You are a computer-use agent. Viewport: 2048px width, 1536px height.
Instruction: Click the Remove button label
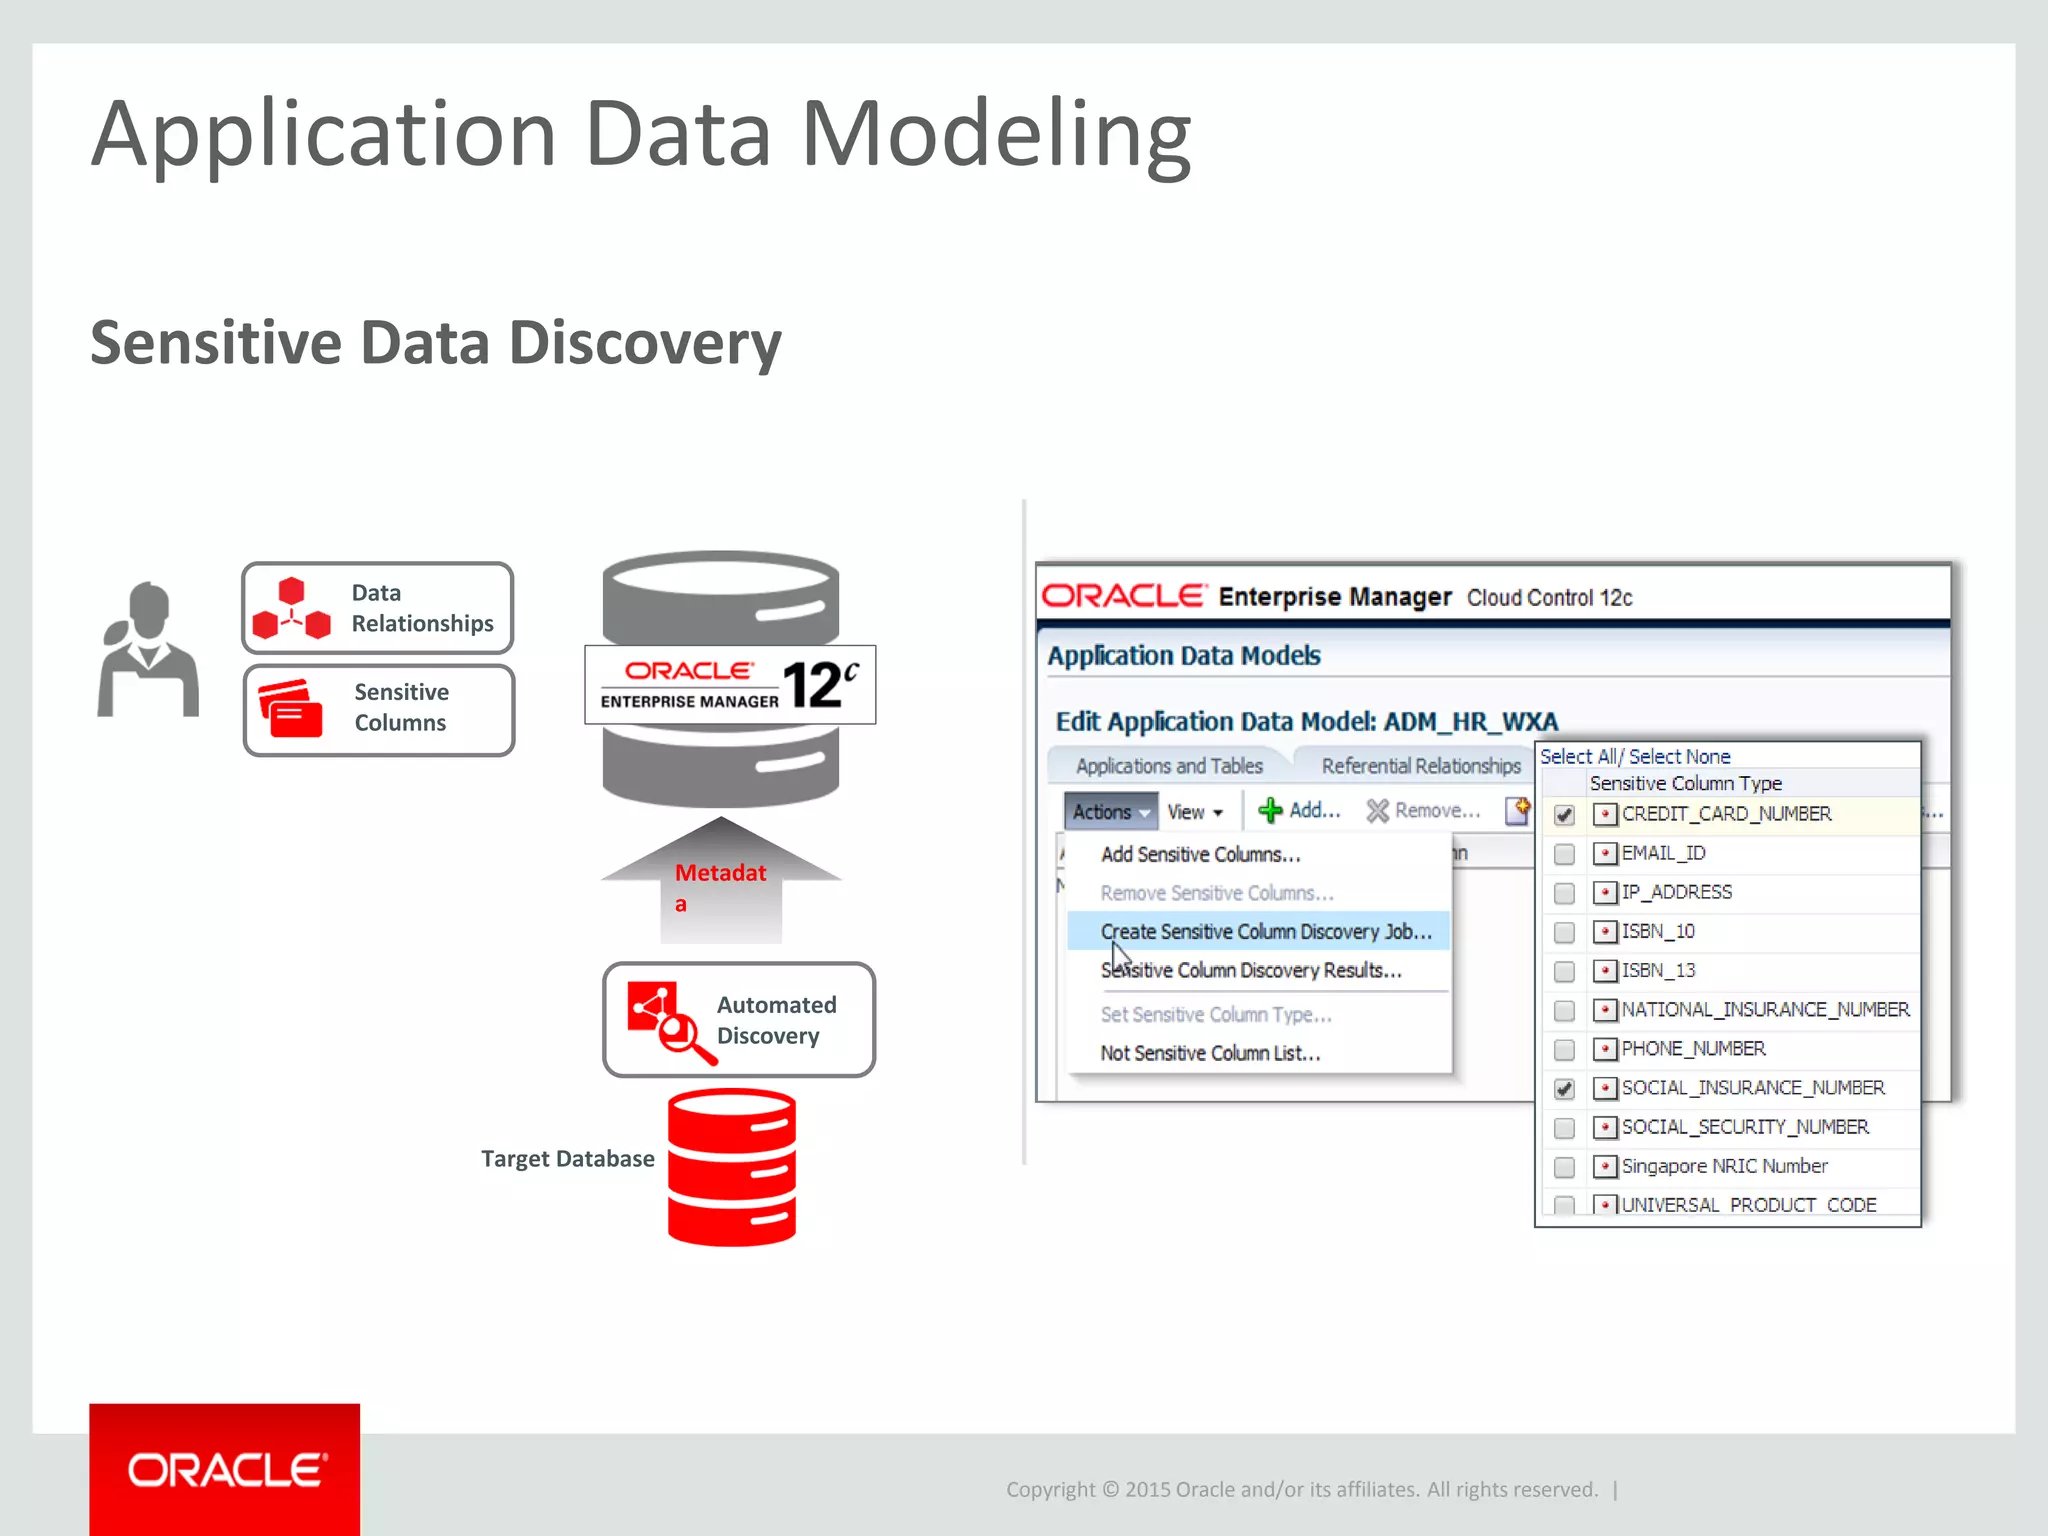click(x=1438, y=811)
